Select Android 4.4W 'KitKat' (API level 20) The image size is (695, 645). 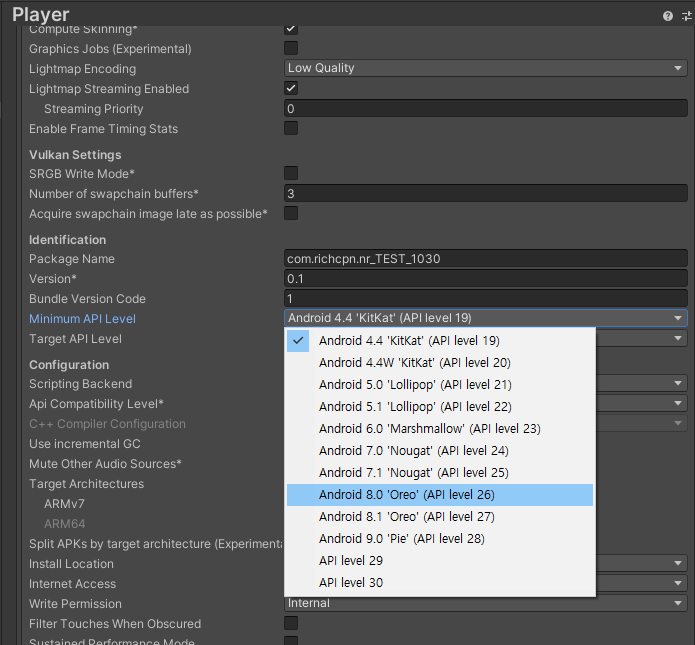tap(440, 363)
